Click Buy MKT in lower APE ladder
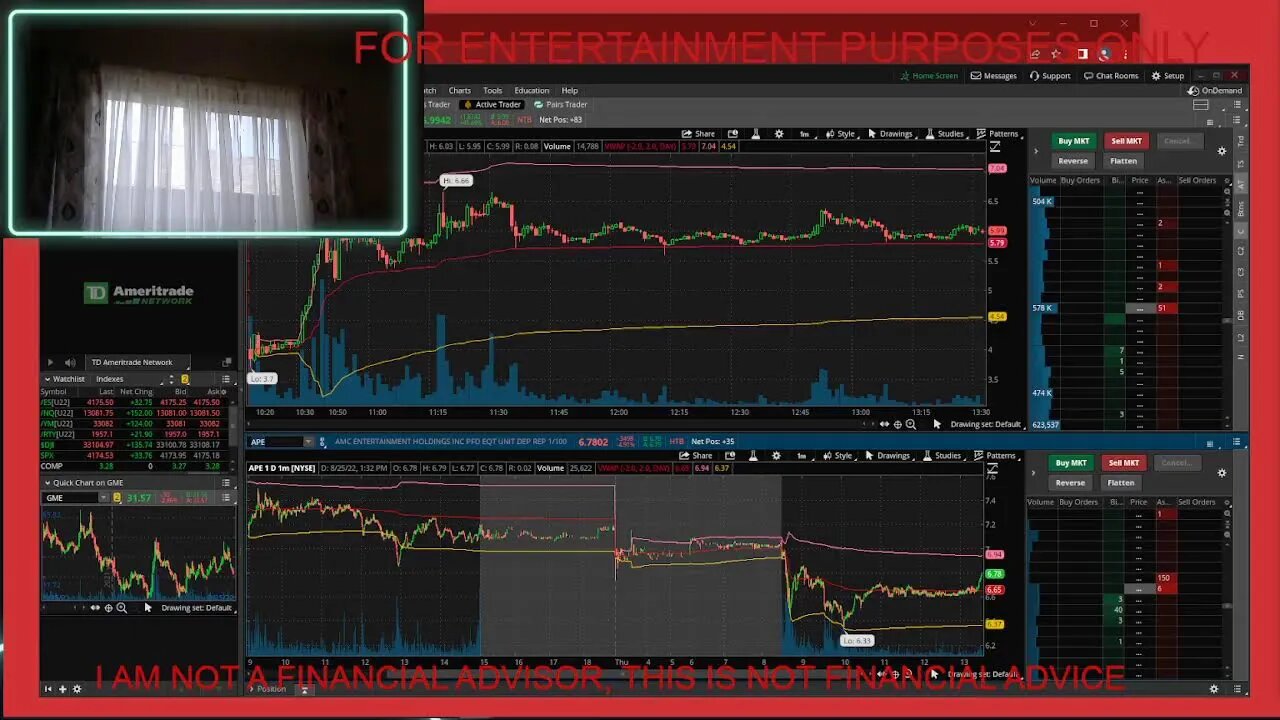 click(x=1071, y=463)
